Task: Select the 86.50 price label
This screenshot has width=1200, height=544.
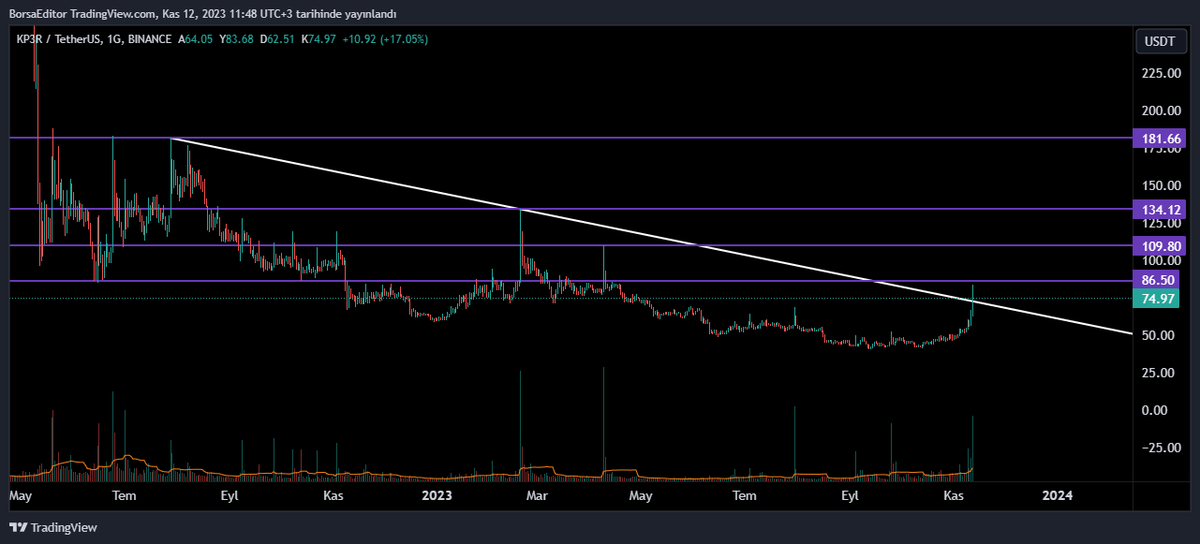Action: click(1158, 280)
